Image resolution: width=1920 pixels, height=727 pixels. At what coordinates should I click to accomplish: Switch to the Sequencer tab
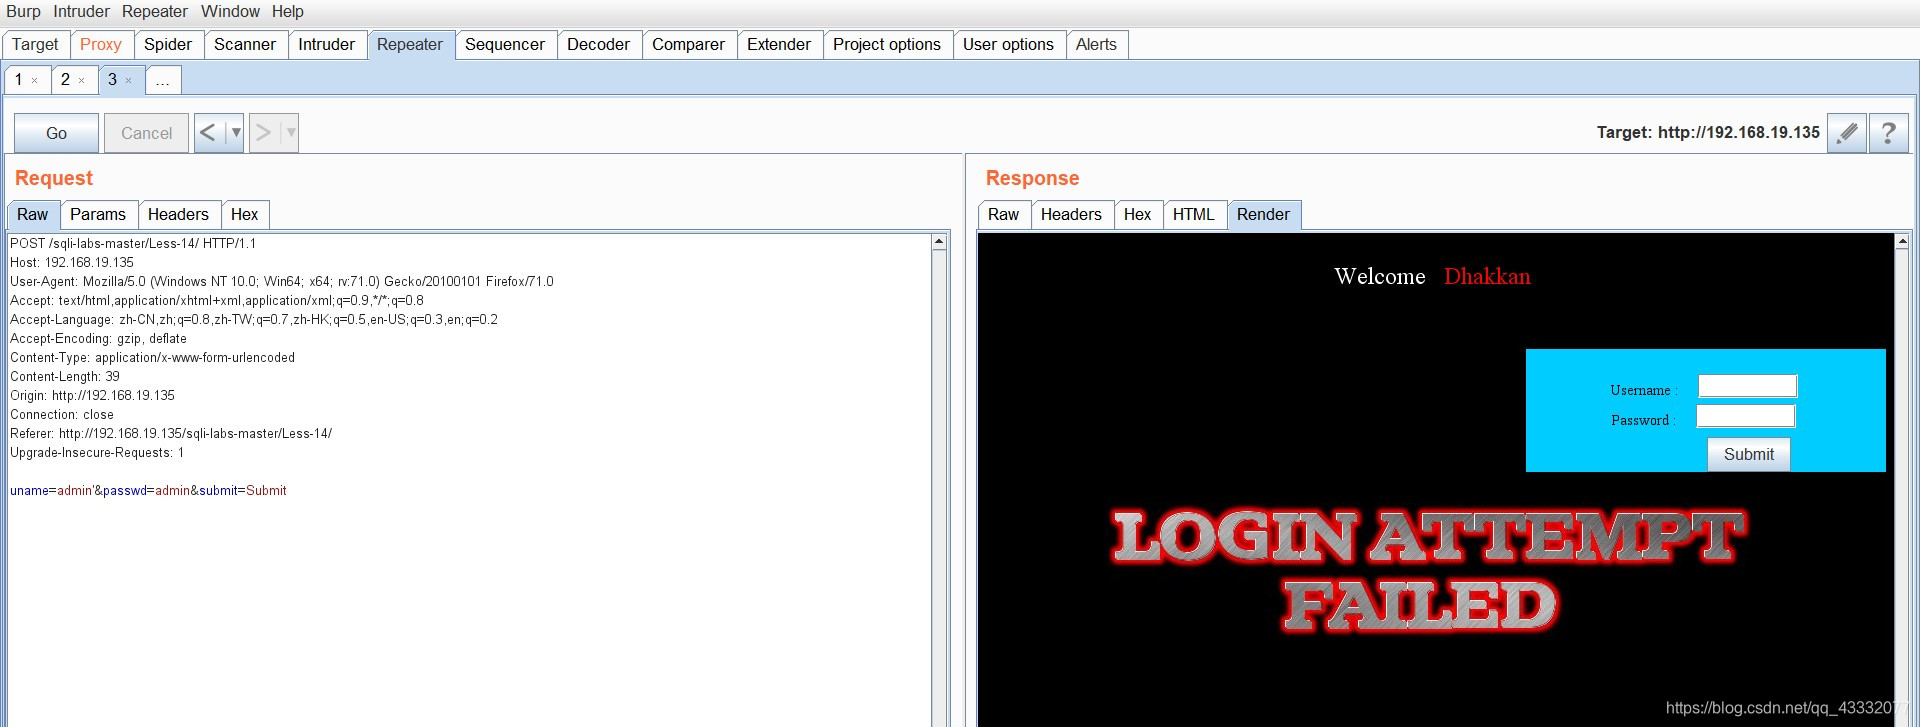tap(505, 45)
